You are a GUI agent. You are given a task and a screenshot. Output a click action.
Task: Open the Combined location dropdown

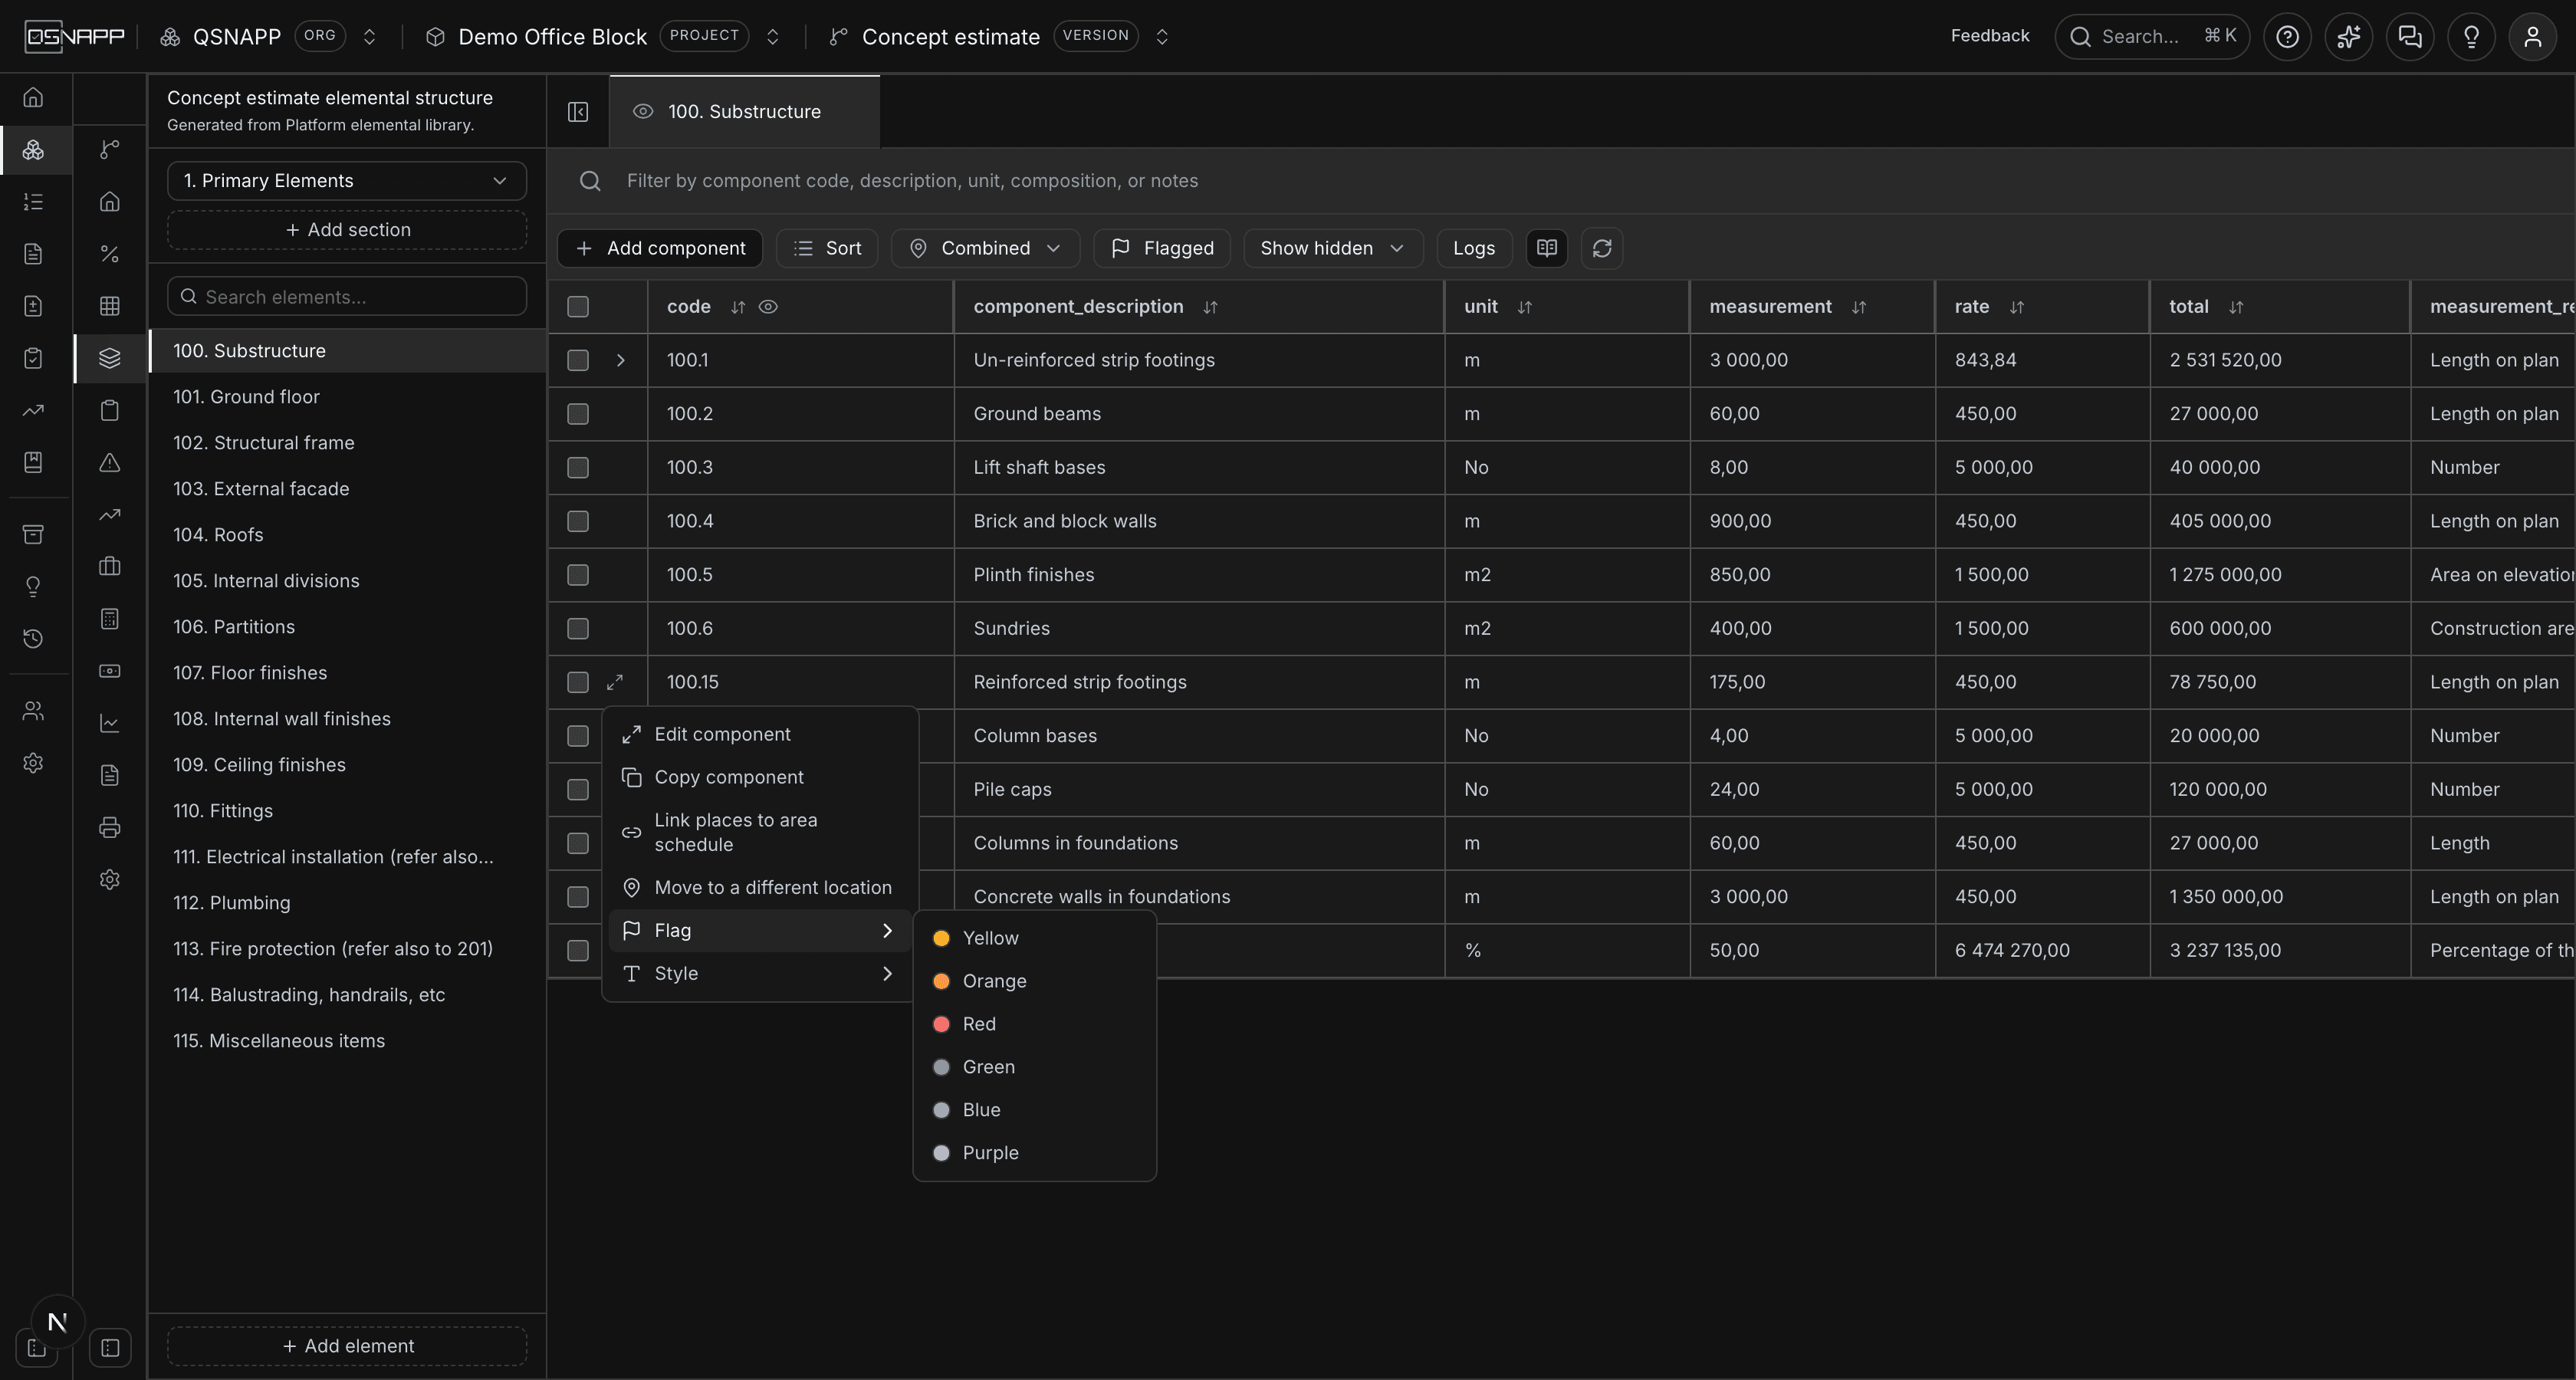coord(985,248)
